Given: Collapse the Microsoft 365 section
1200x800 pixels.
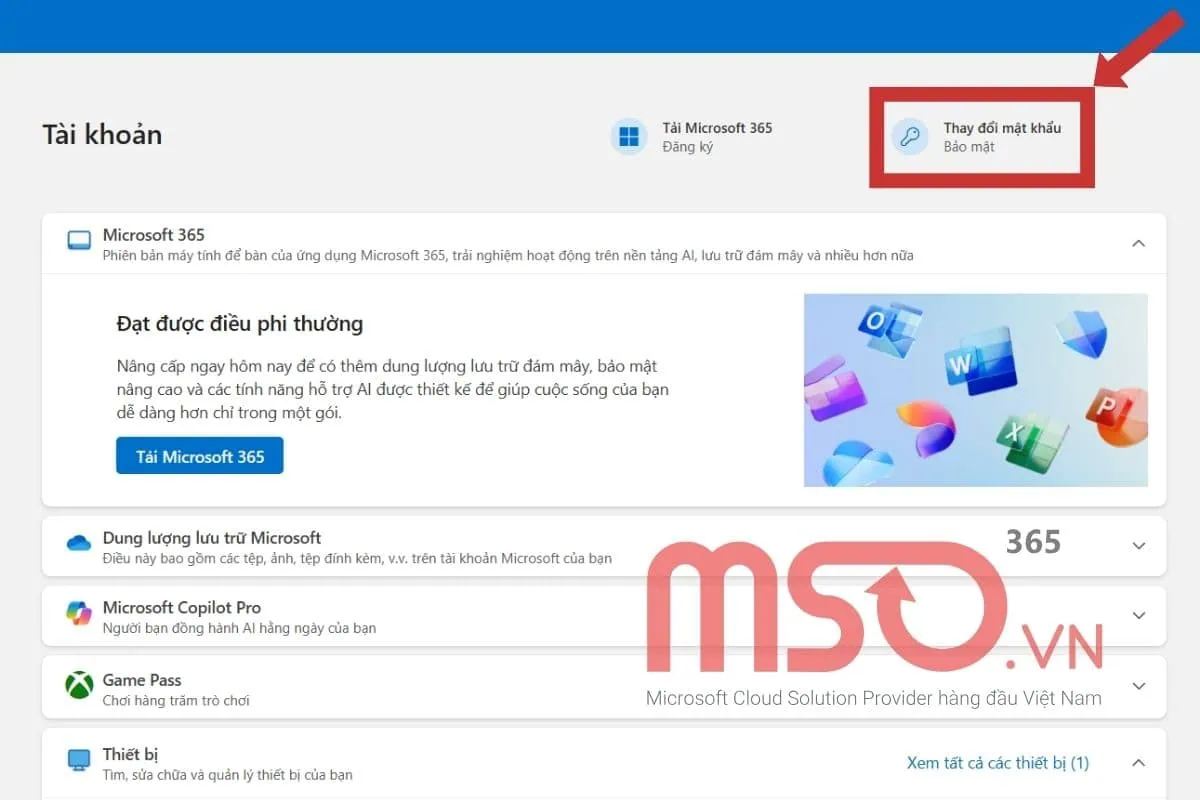Looking at the screenshot, I should pos(1138,243).
